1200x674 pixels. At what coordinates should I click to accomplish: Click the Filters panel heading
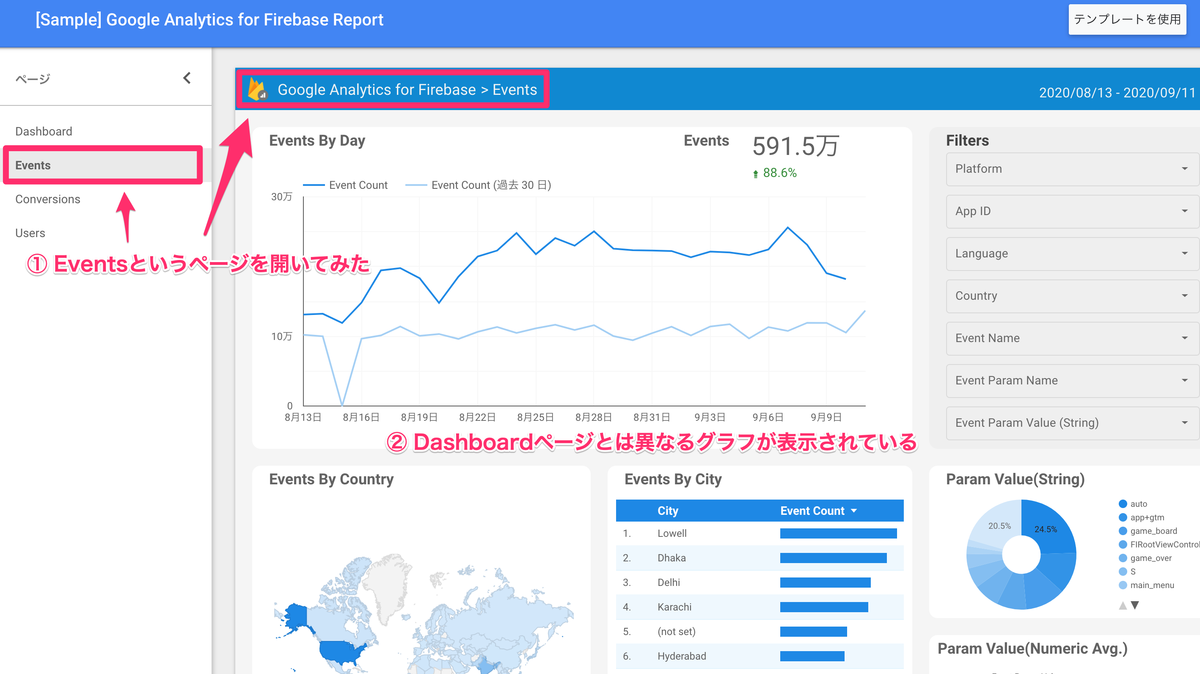tap(967, 141)
